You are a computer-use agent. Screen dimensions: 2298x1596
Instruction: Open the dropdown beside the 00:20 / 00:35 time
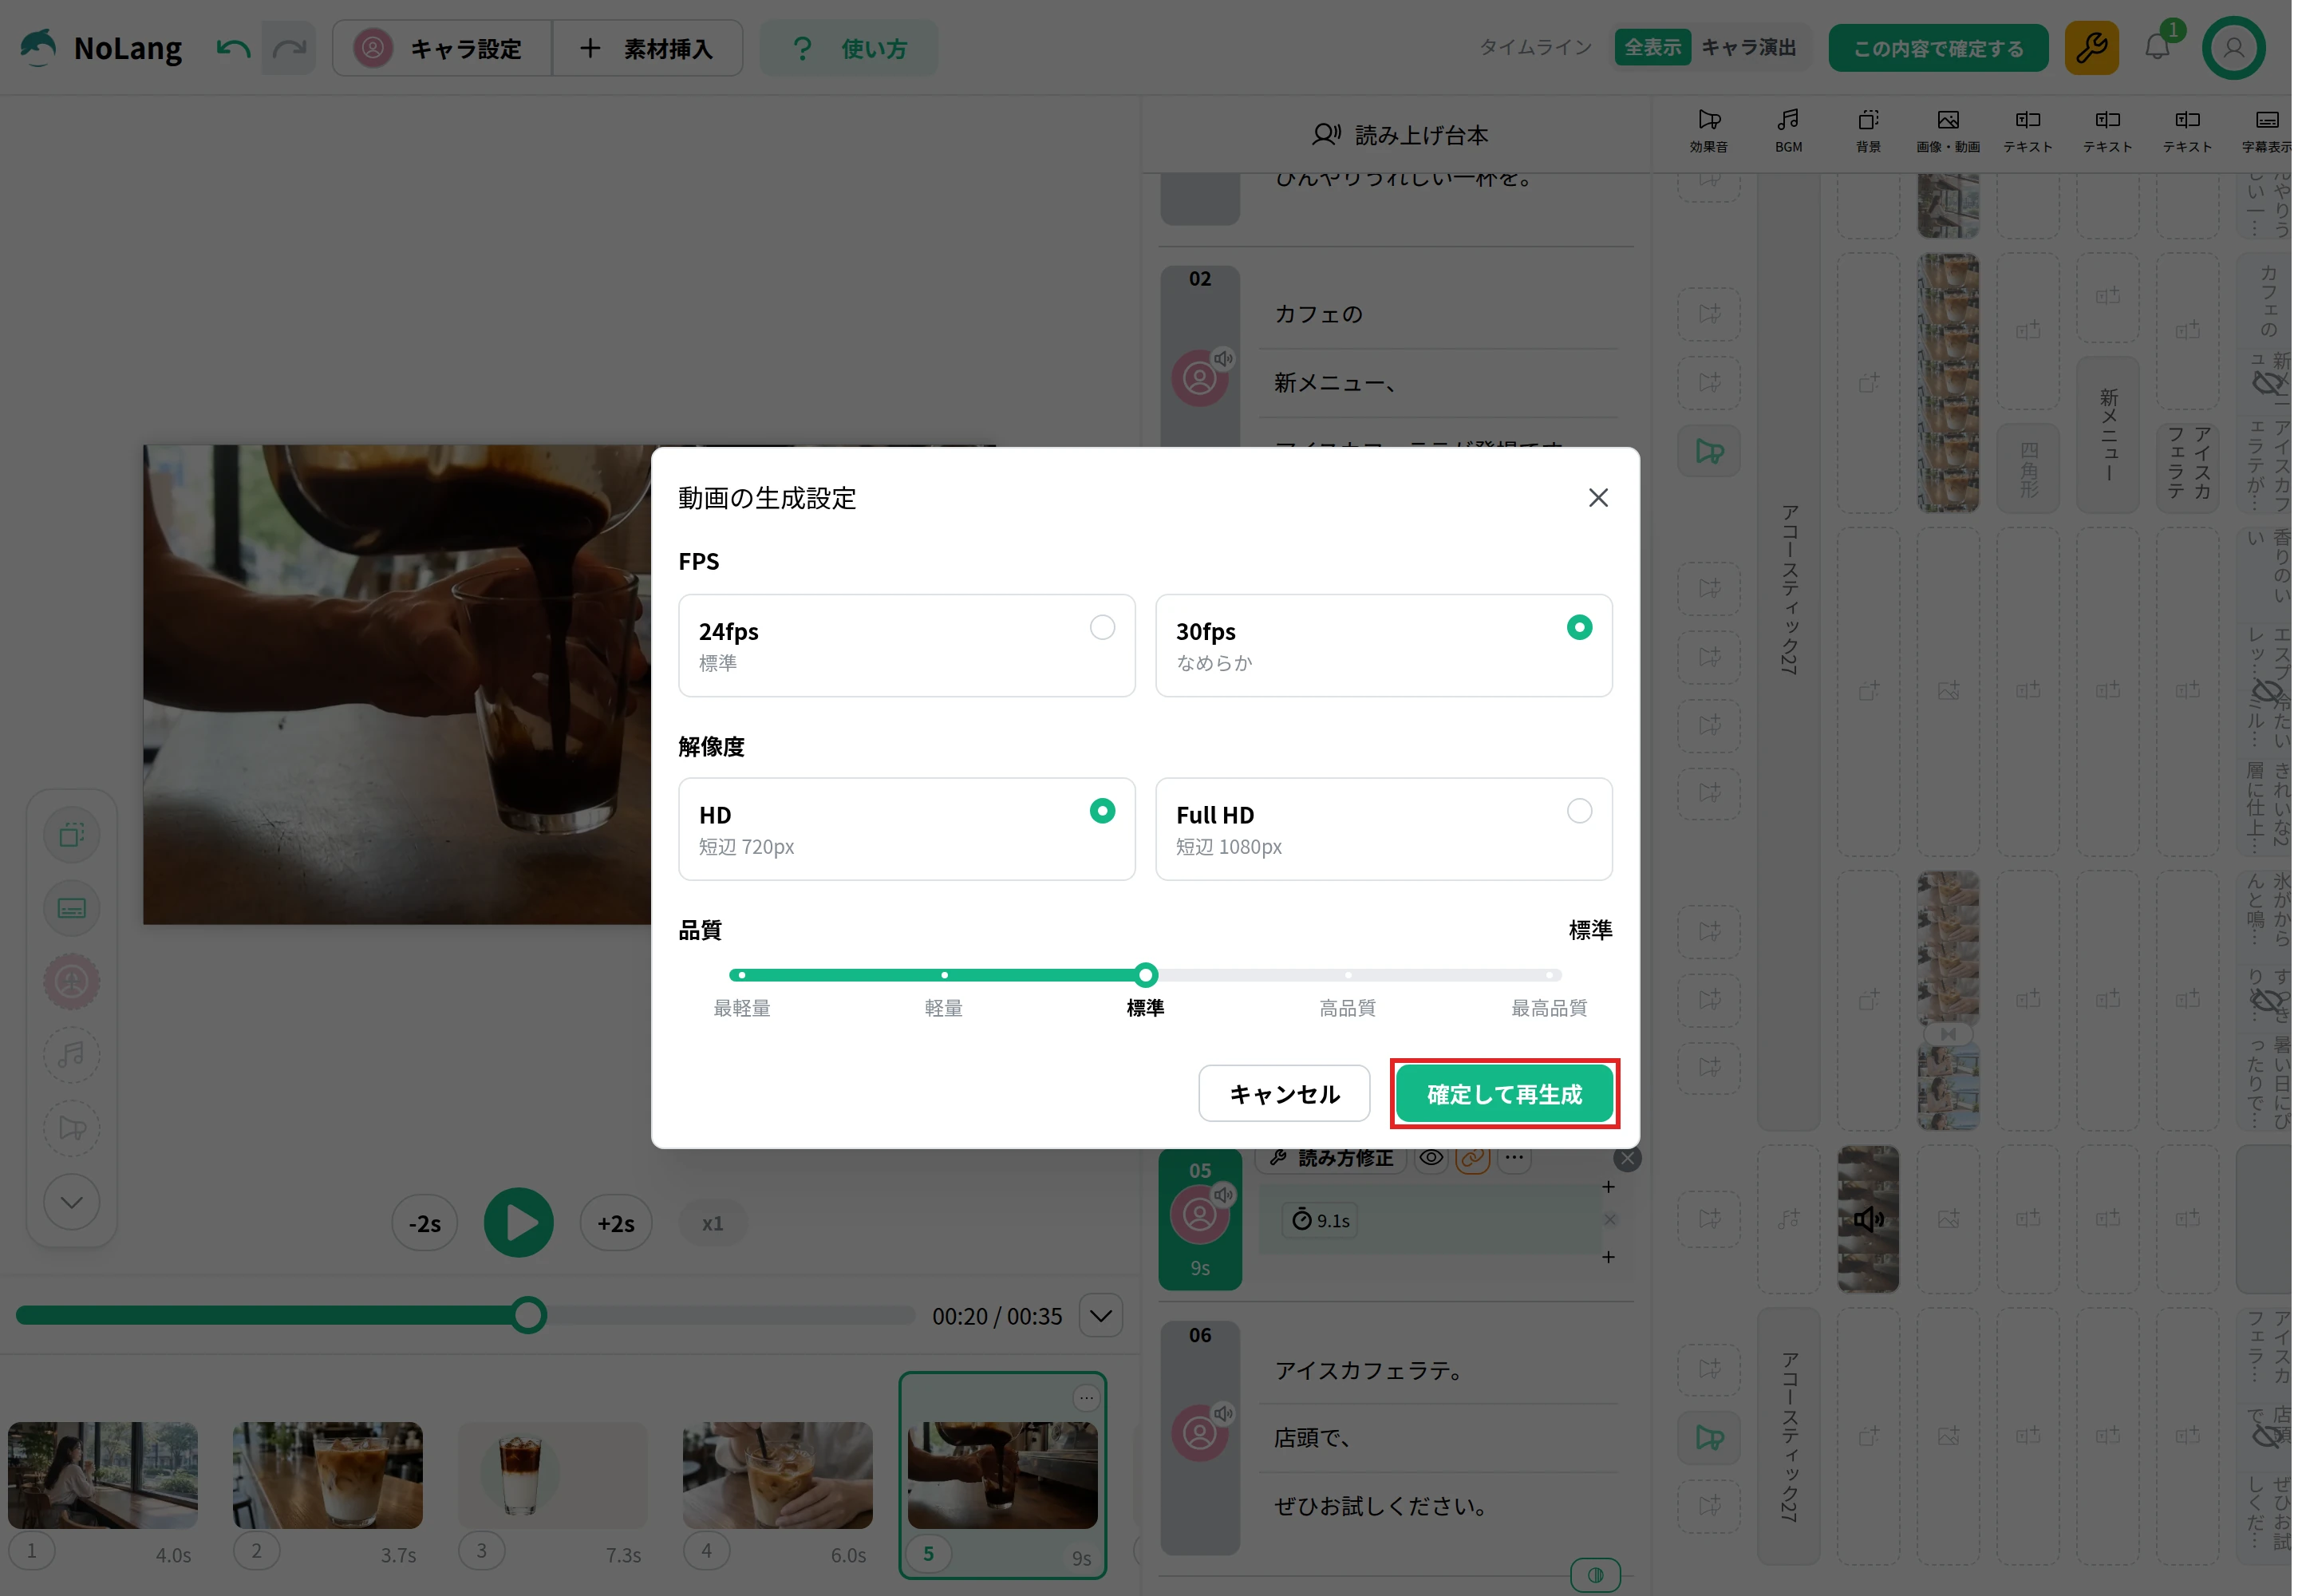pyautogui.click(x=1101, y=1316)
